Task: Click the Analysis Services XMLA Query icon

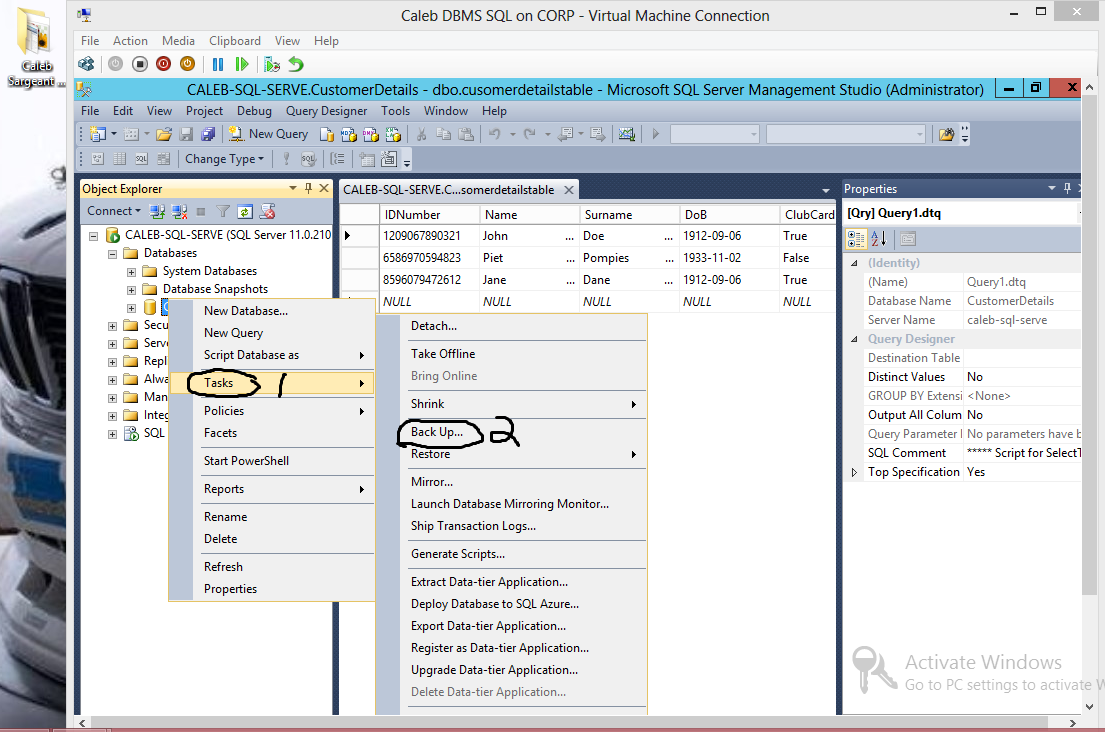Action: pos(393,134)
